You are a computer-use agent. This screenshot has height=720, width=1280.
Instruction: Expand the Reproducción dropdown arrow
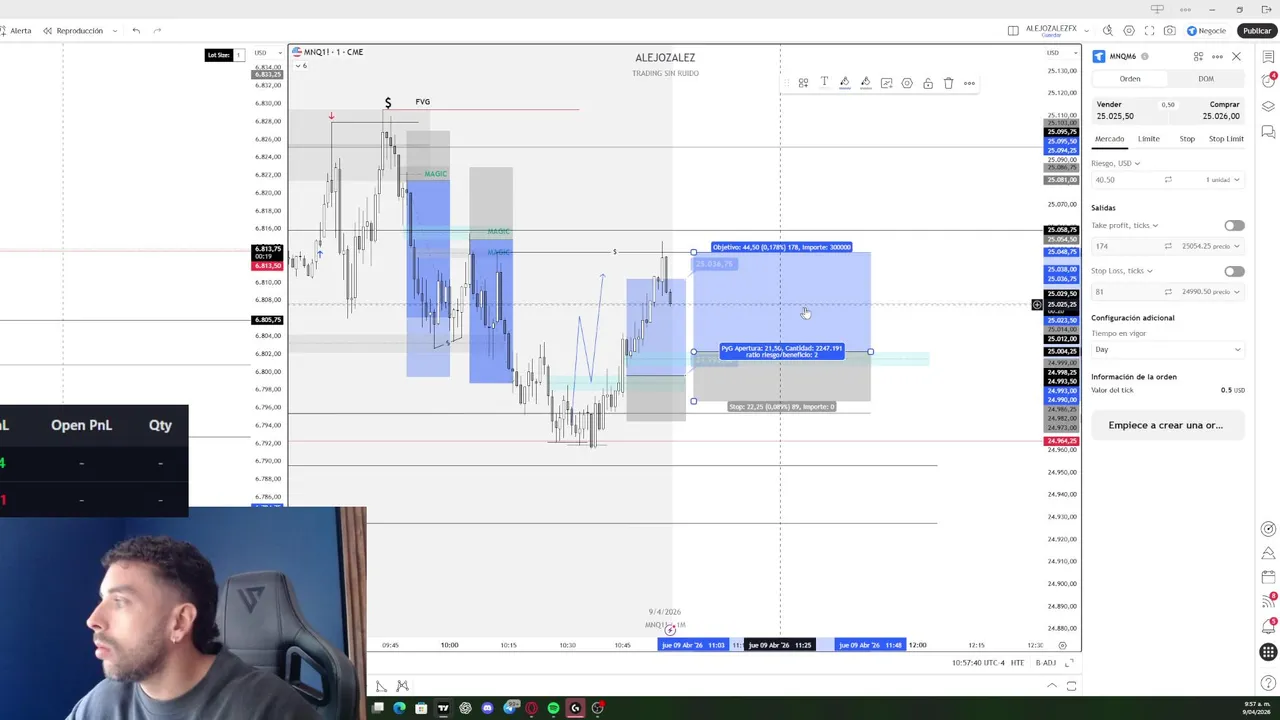click(x=116, y=31)
